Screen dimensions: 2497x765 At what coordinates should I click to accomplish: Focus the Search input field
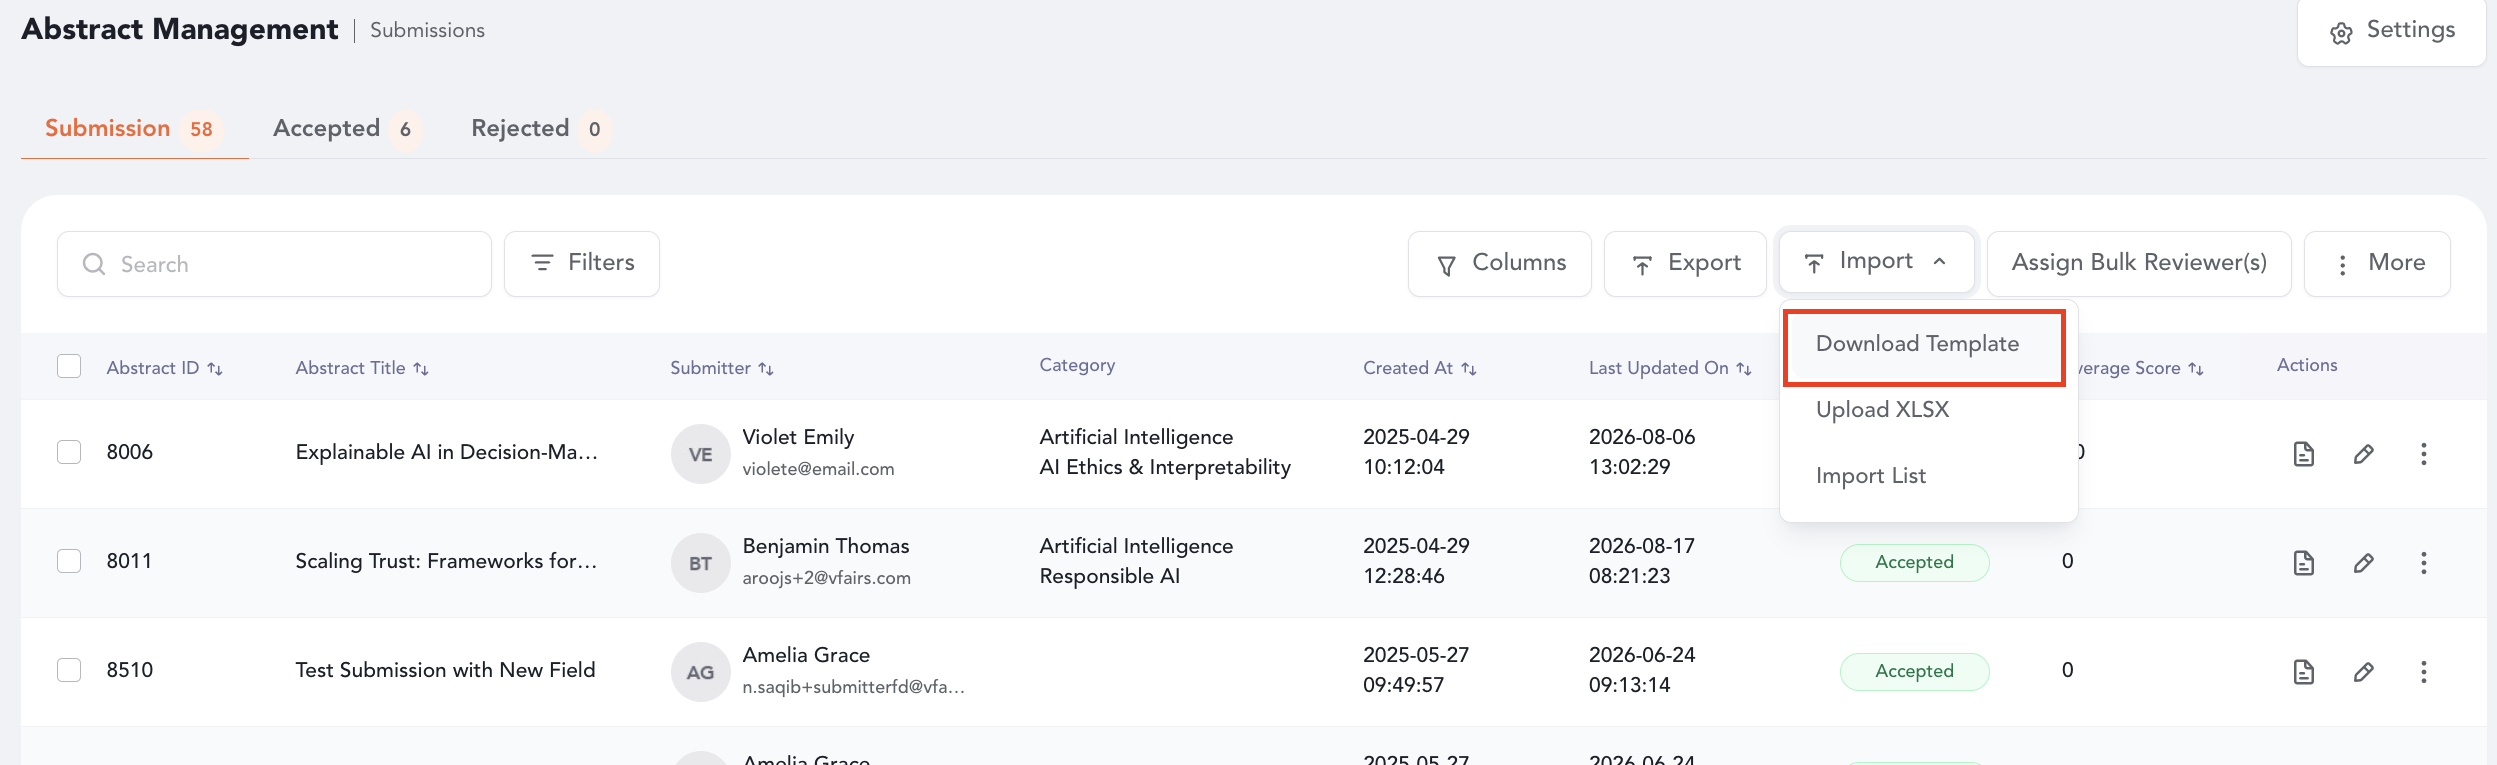point(274,264)
